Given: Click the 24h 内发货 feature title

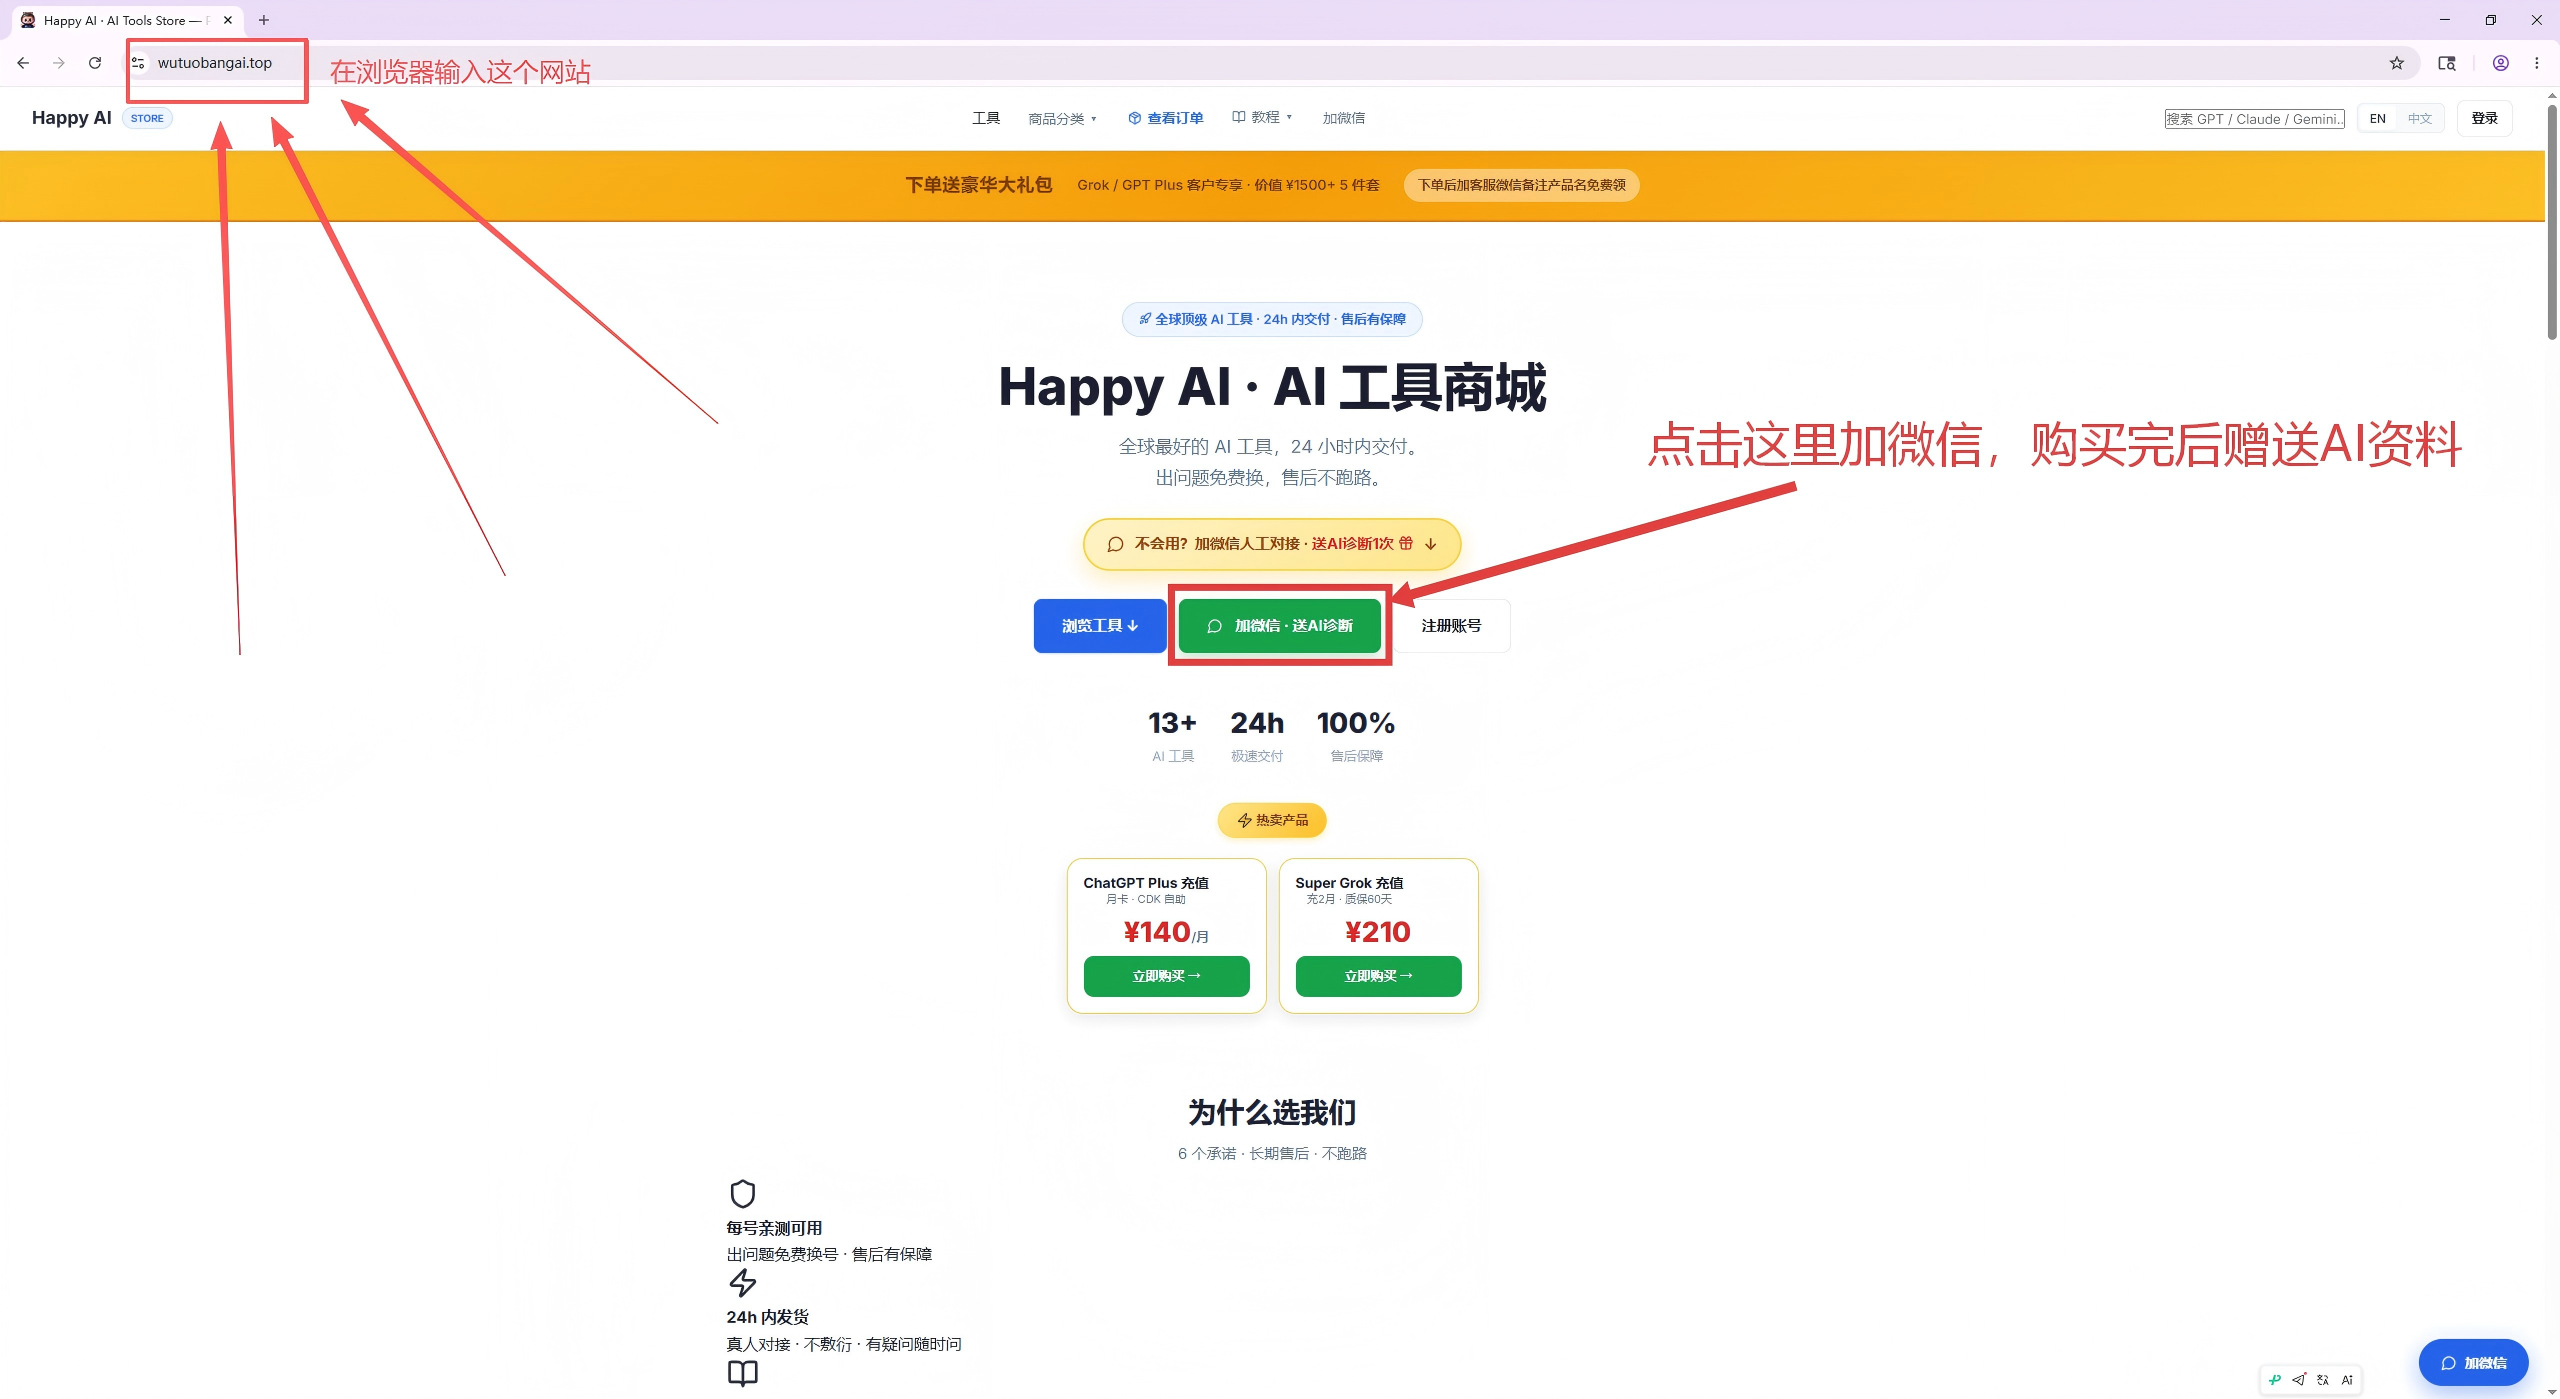Looking at the screenshot, I should point(767,1317).
